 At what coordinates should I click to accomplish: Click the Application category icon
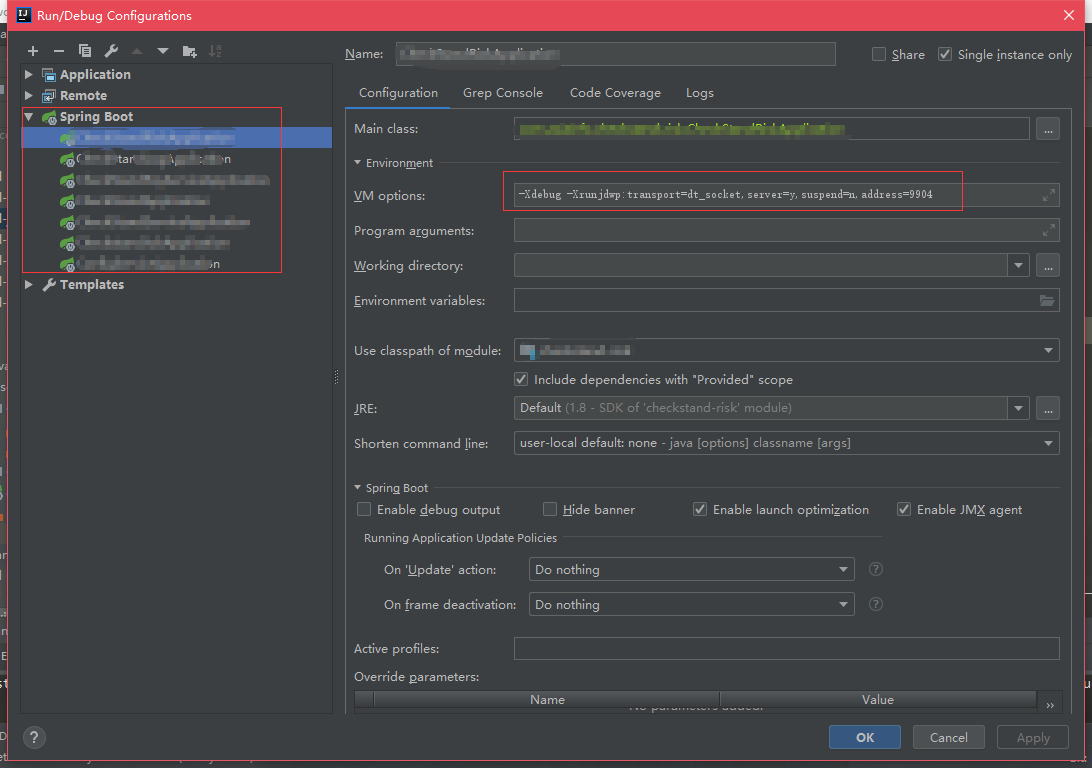pyautogui.click(x=49, y=75)
